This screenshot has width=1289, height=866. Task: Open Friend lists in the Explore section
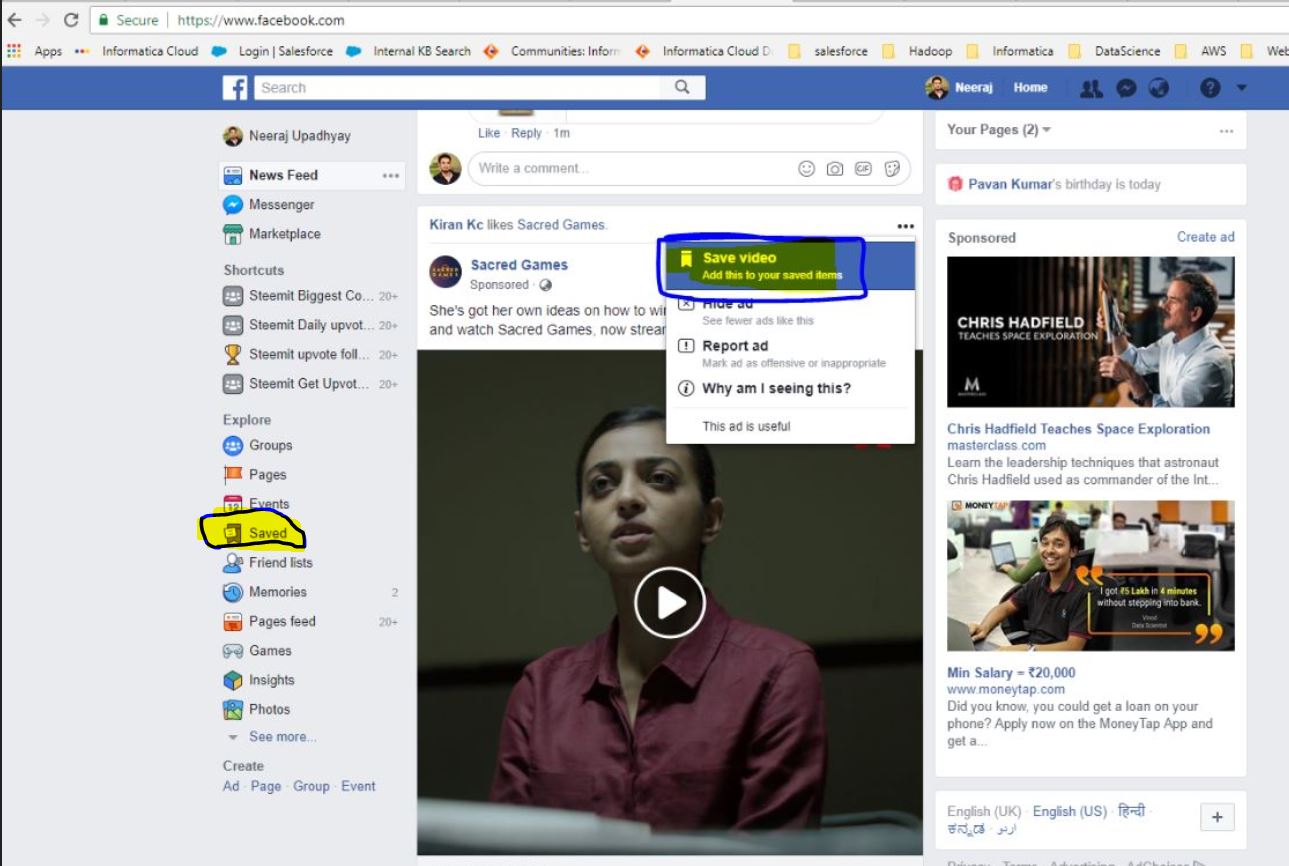coord(268,563)
